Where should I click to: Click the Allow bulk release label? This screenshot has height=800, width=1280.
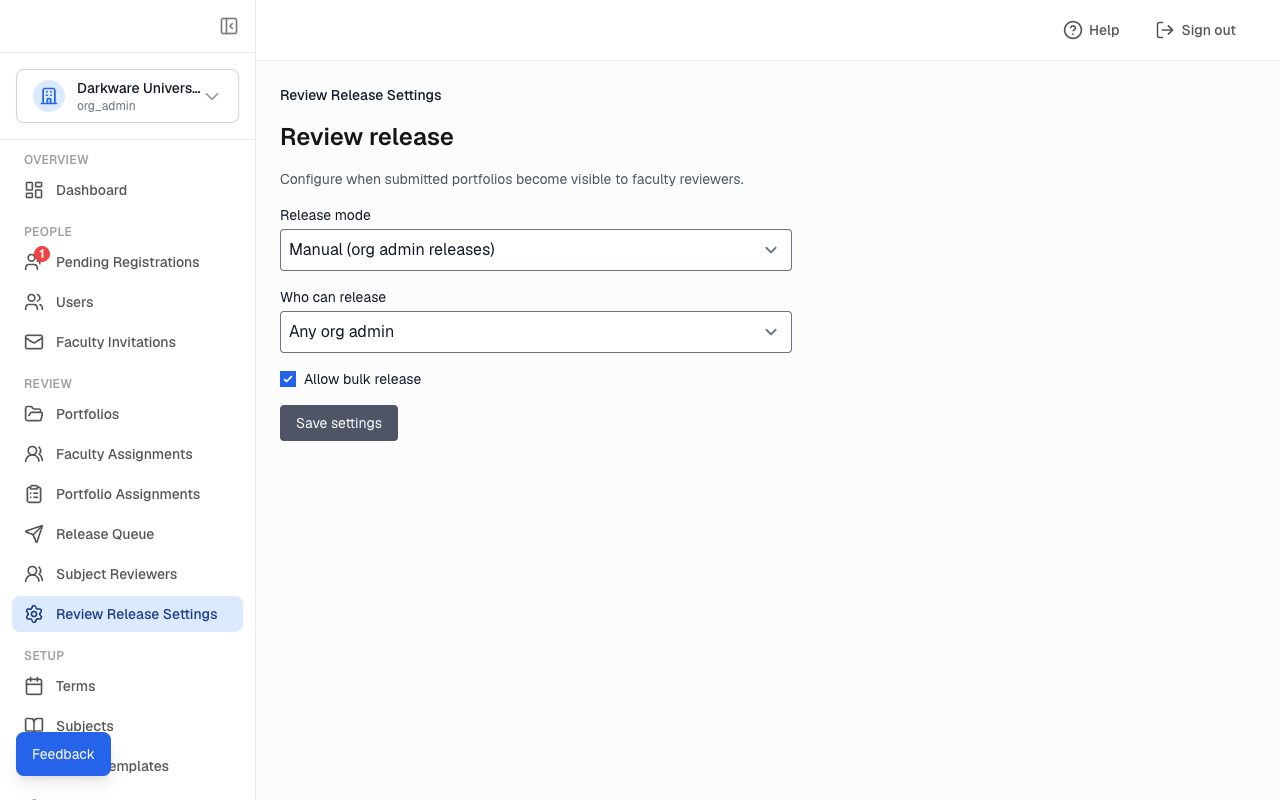363,379
